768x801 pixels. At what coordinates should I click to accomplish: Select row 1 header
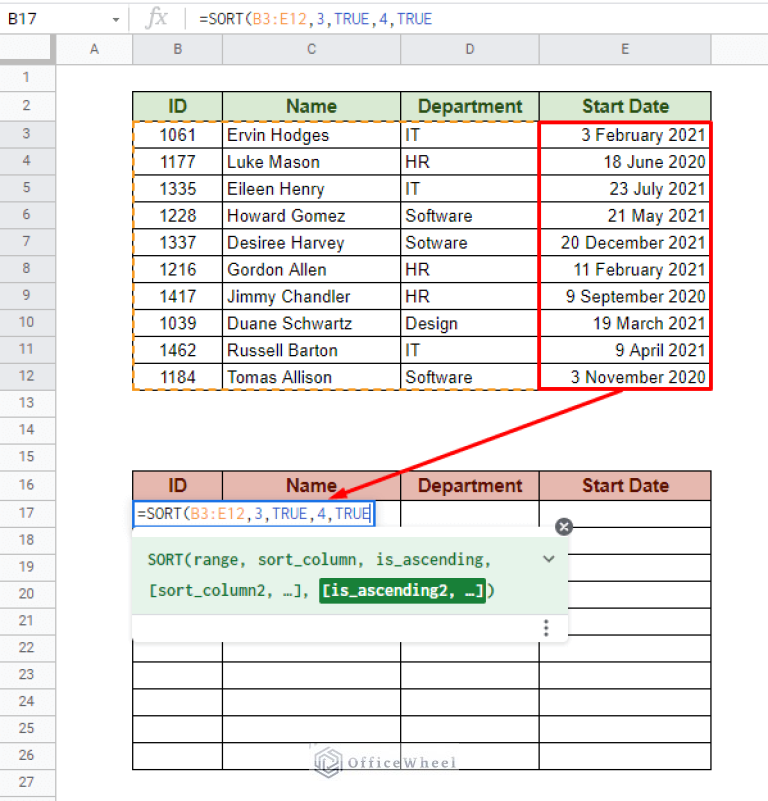tap(27, 78)
